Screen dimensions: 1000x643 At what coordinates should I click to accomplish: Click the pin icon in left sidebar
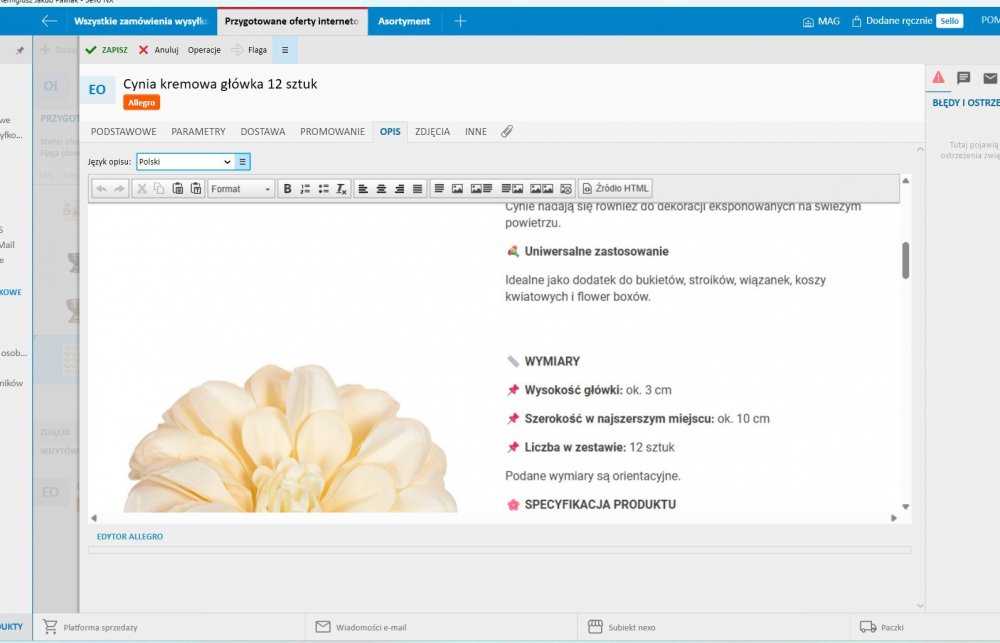20,50
